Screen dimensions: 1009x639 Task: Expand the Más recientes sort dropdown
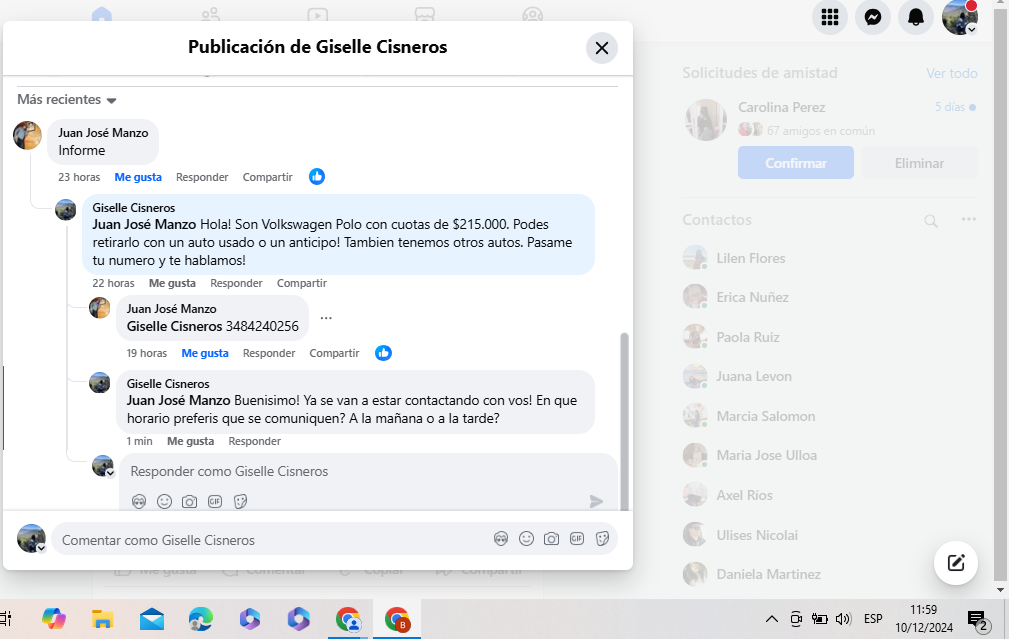pos(67,100)
